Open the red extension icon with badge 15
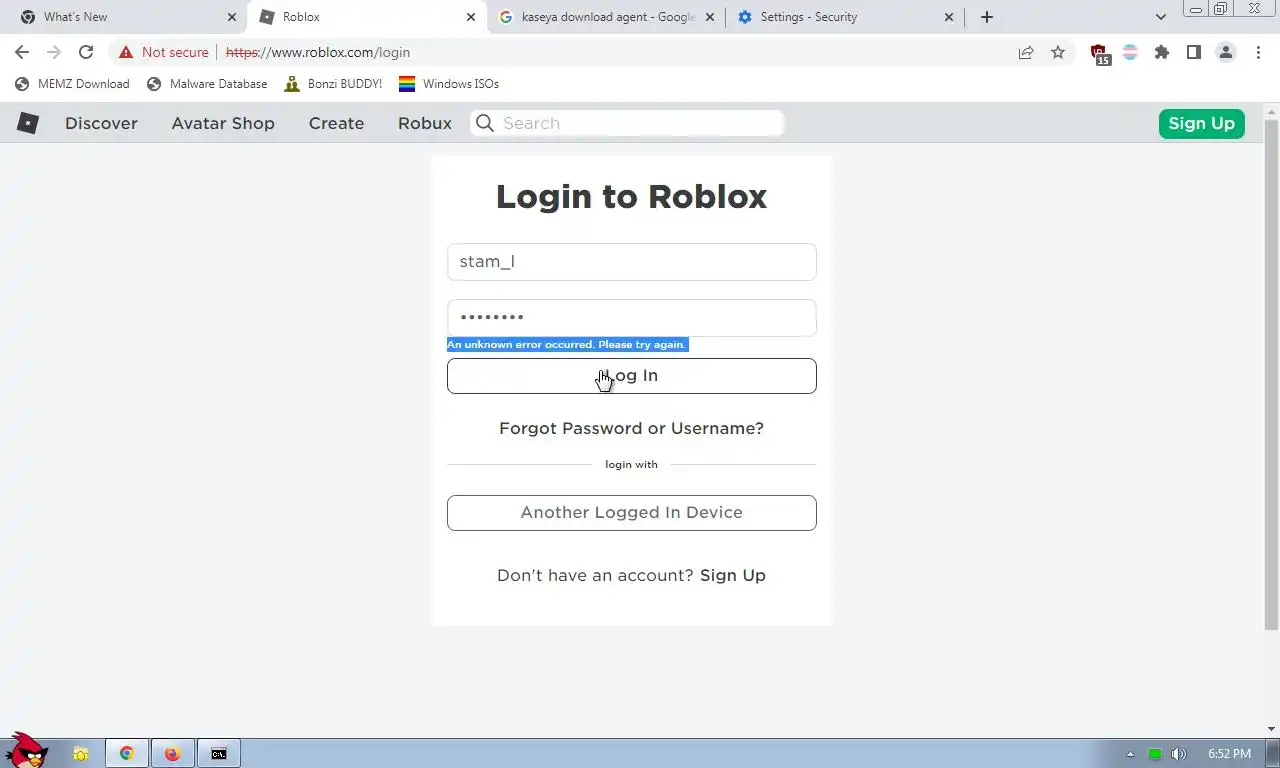The image size is (1280, 768). click(x=1099, y=54)
